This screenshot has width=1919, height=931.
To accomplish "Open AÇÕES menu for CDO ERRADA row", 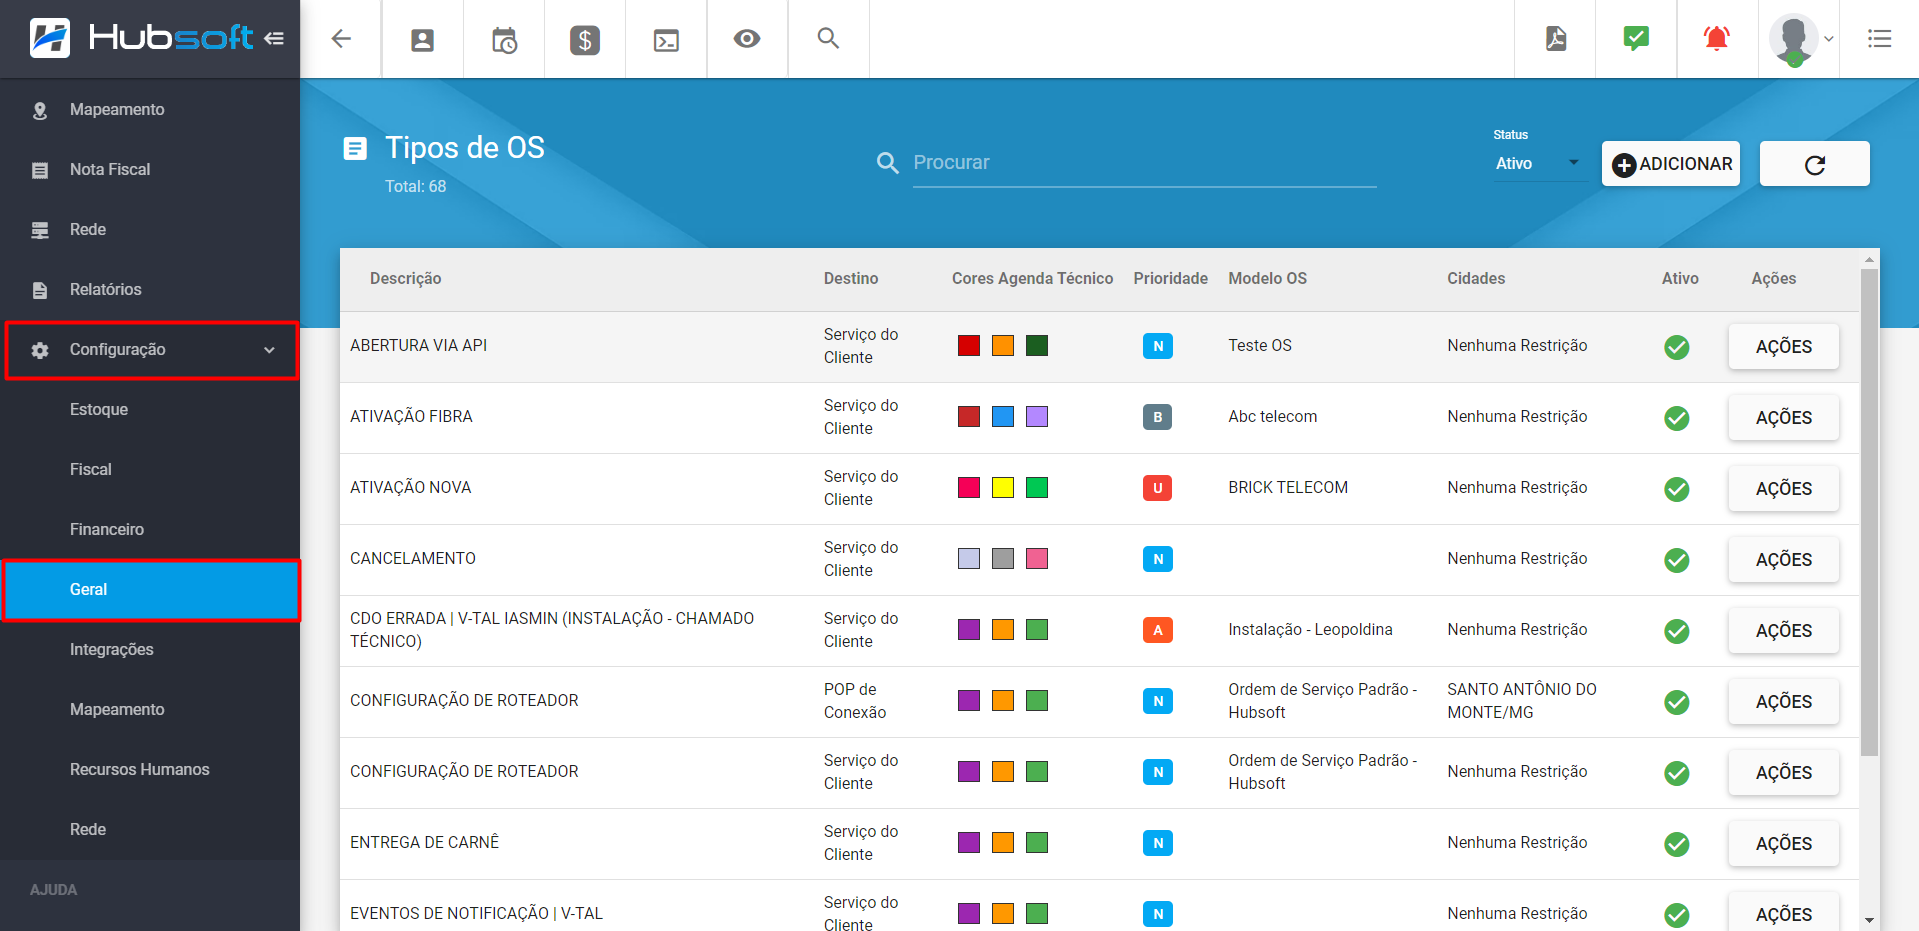I will 1784,631.
